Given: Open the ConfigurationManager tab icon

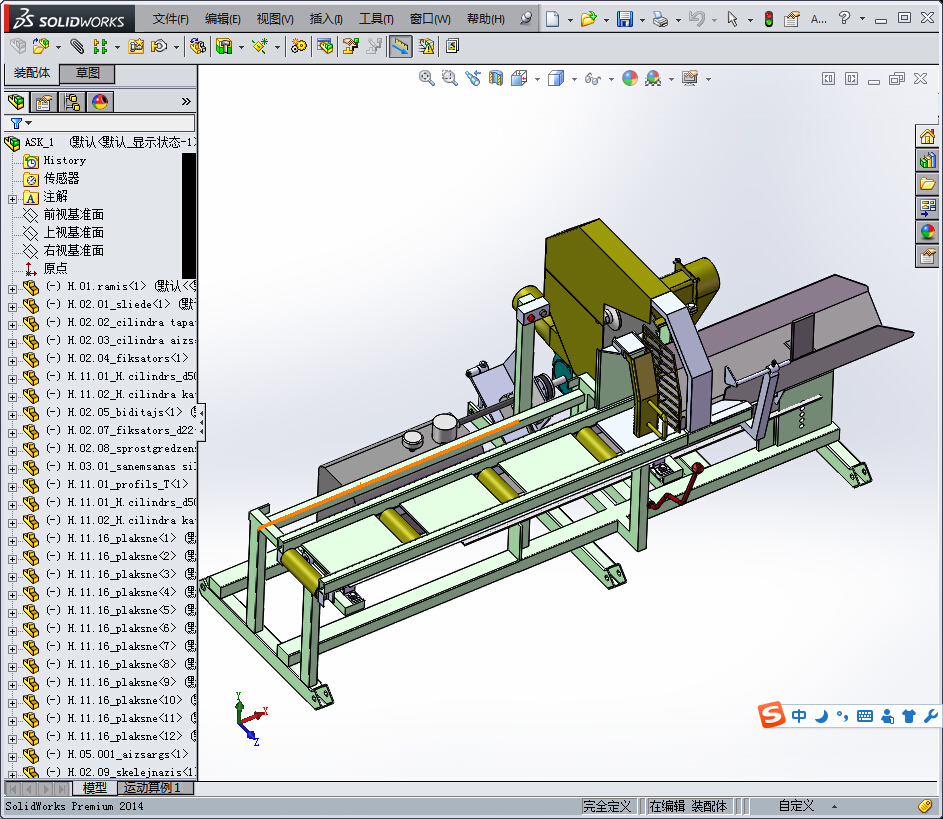Looking at the screenshot, I should click(x=72, y=102).
